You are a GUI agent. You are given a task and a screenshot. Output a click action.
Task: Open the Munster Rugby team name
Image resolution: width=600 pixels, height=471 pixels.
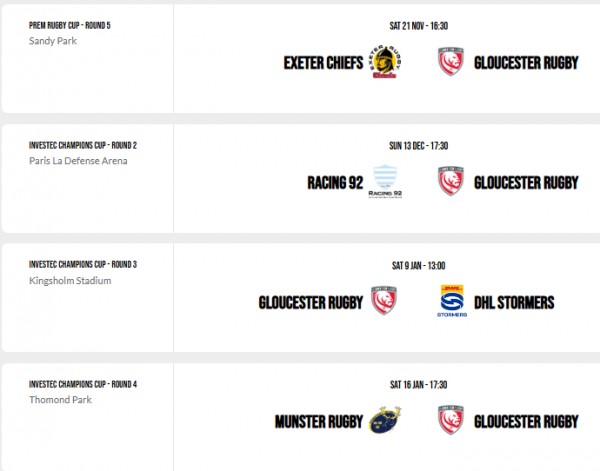319,422
